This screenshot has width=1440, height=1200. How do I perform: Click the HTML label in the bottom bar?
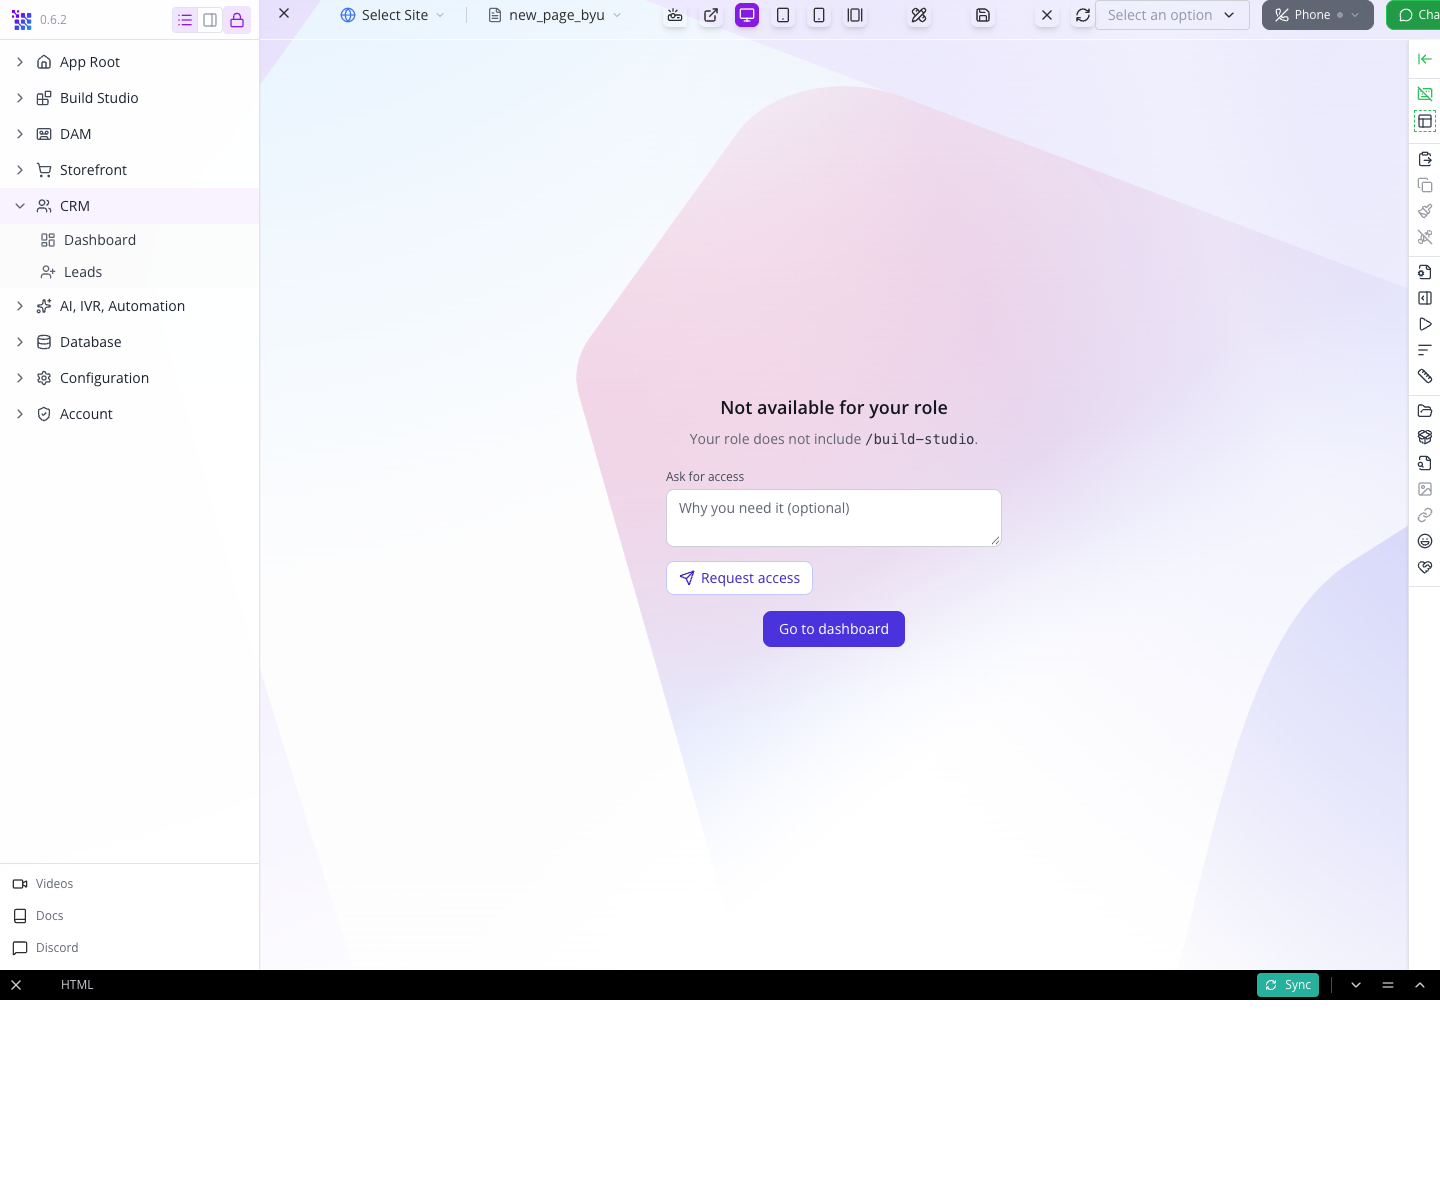click(77, 985)
